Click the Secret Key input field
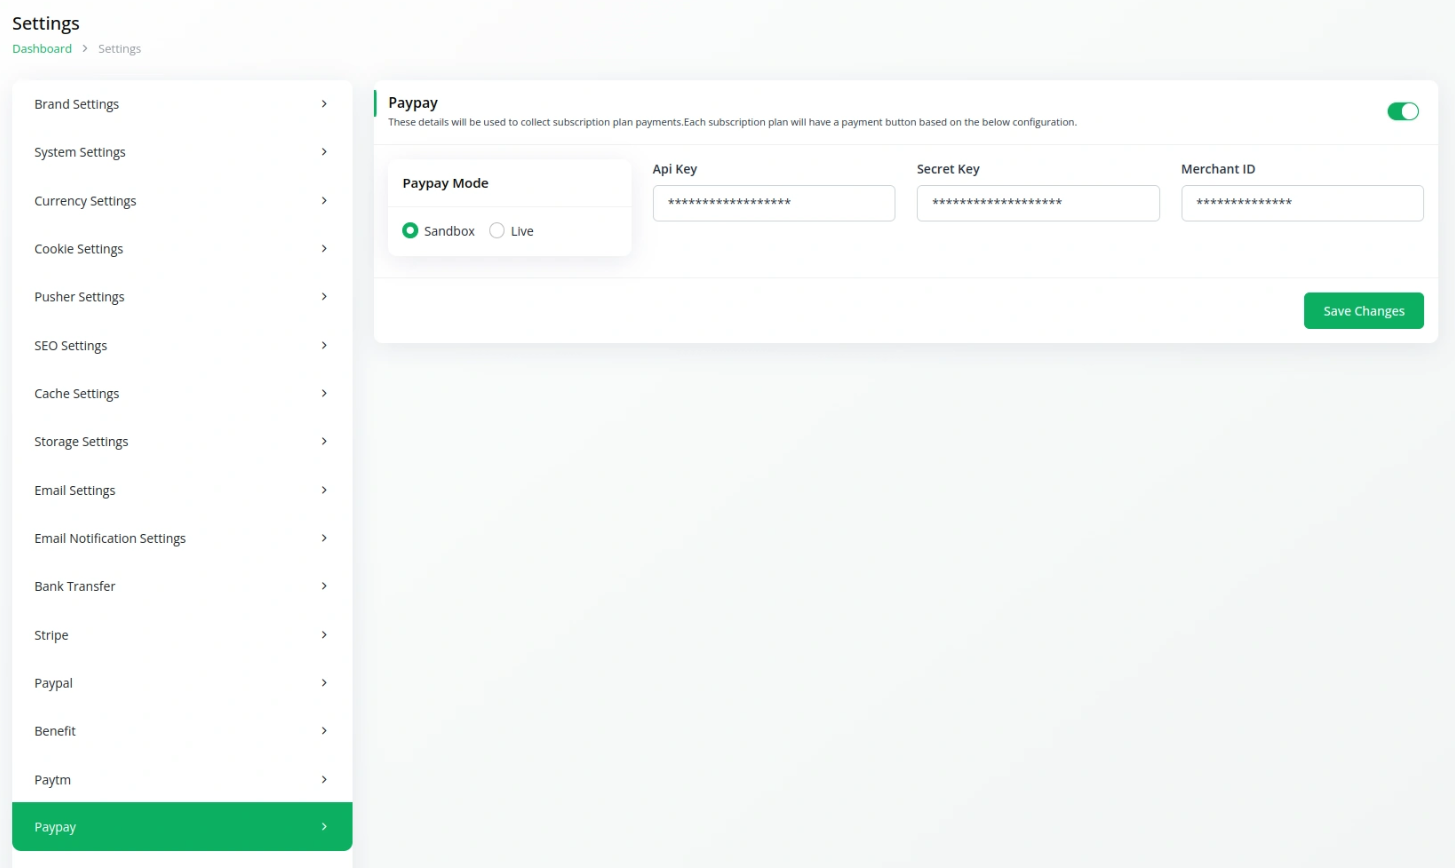This screenshot has width=1455, height=868. point(1038,203)
